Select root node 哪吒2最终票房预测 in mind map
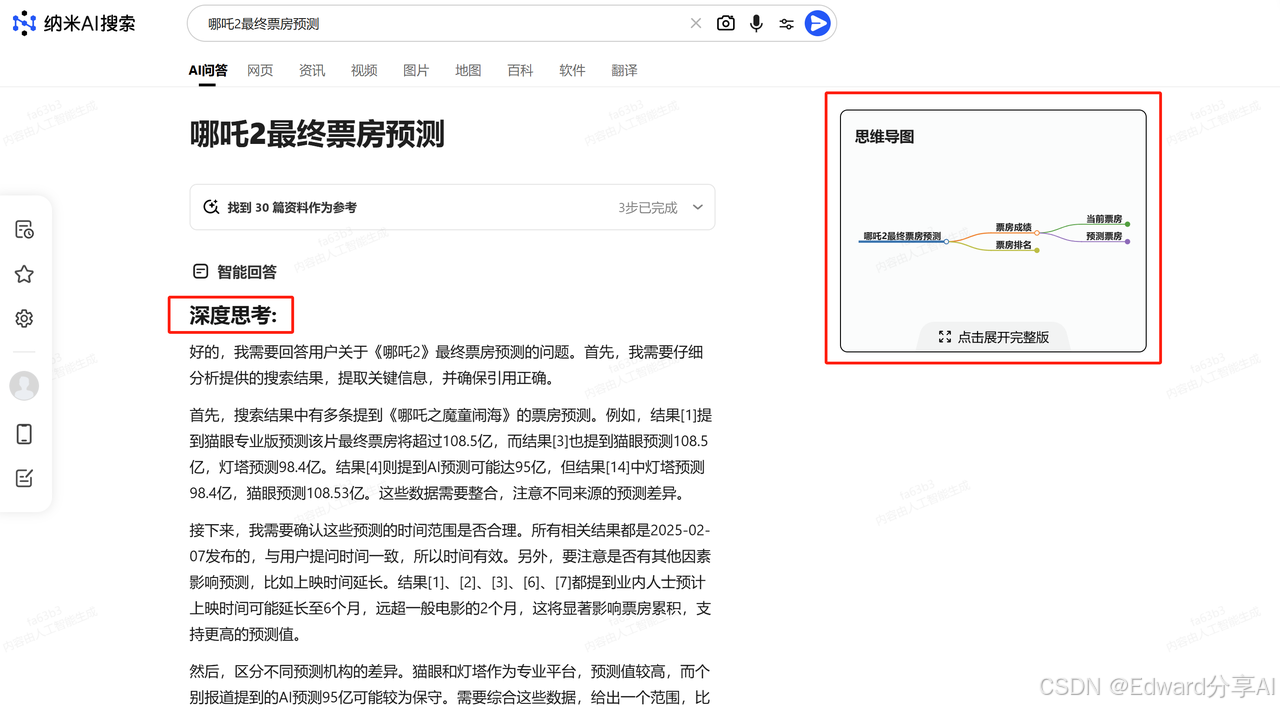The height and width of the screenshot is (708, 1280). click(902, 236)
